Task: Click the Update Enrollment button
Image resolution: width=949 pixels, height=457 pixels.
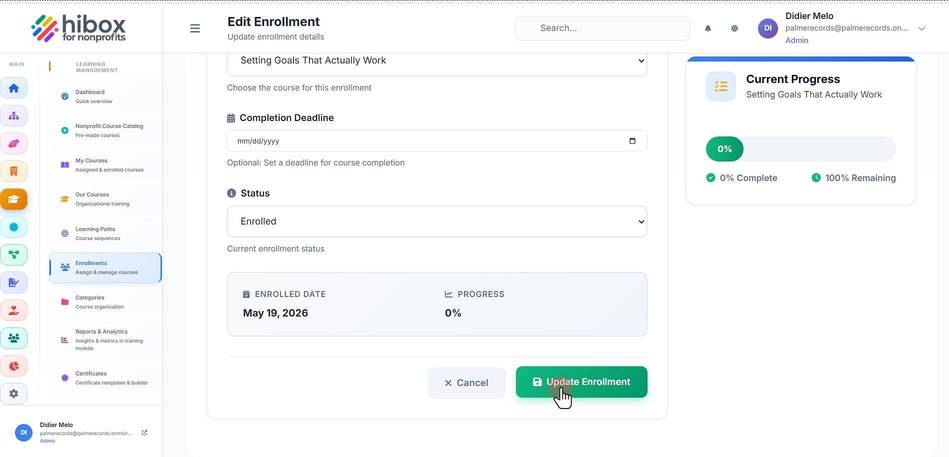Action: click(x=582, y=382)
